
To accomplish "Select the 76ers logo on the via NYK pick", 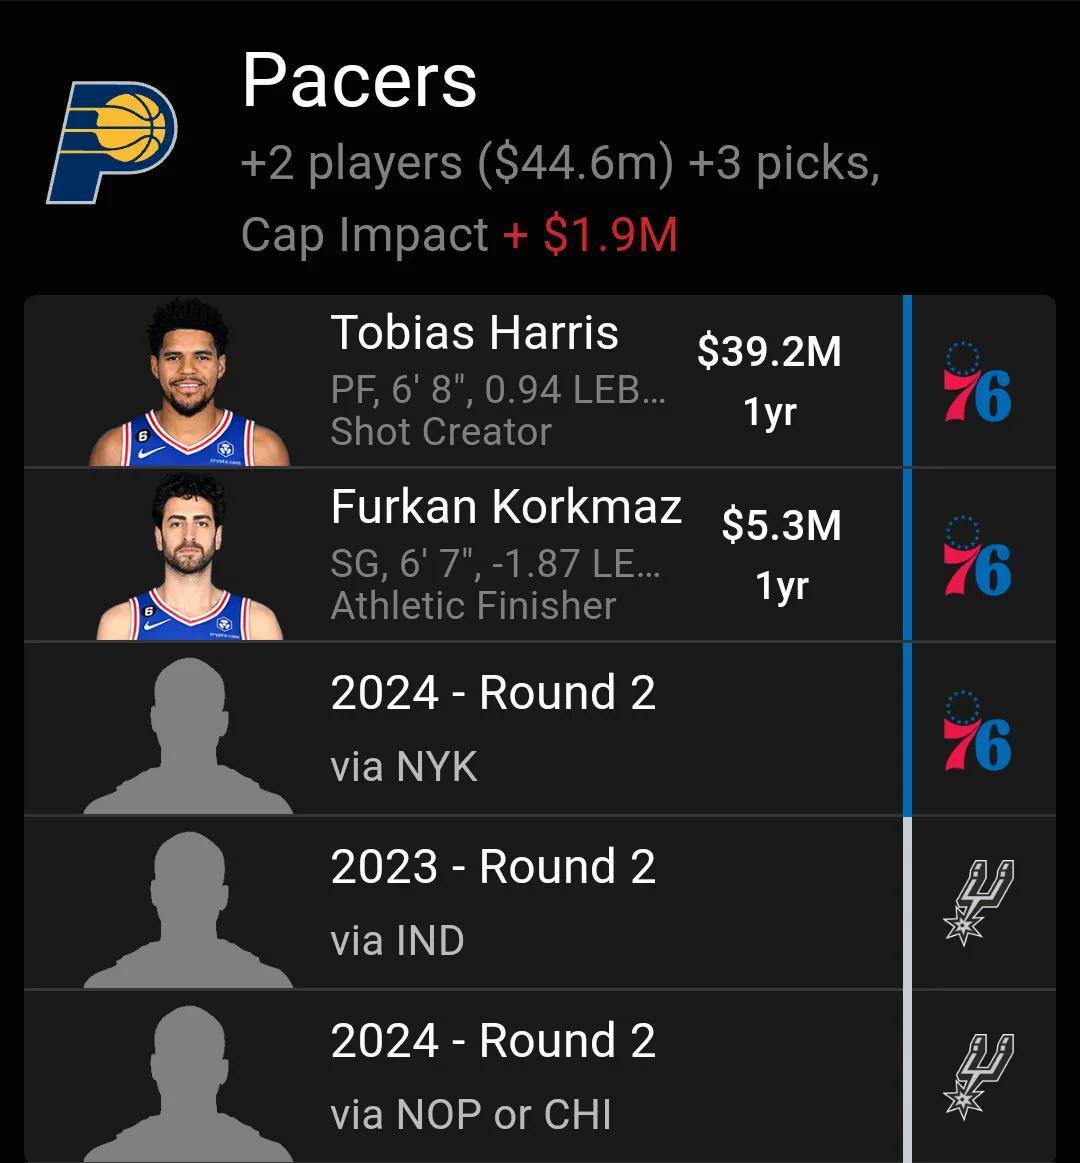I will point(977,731).
